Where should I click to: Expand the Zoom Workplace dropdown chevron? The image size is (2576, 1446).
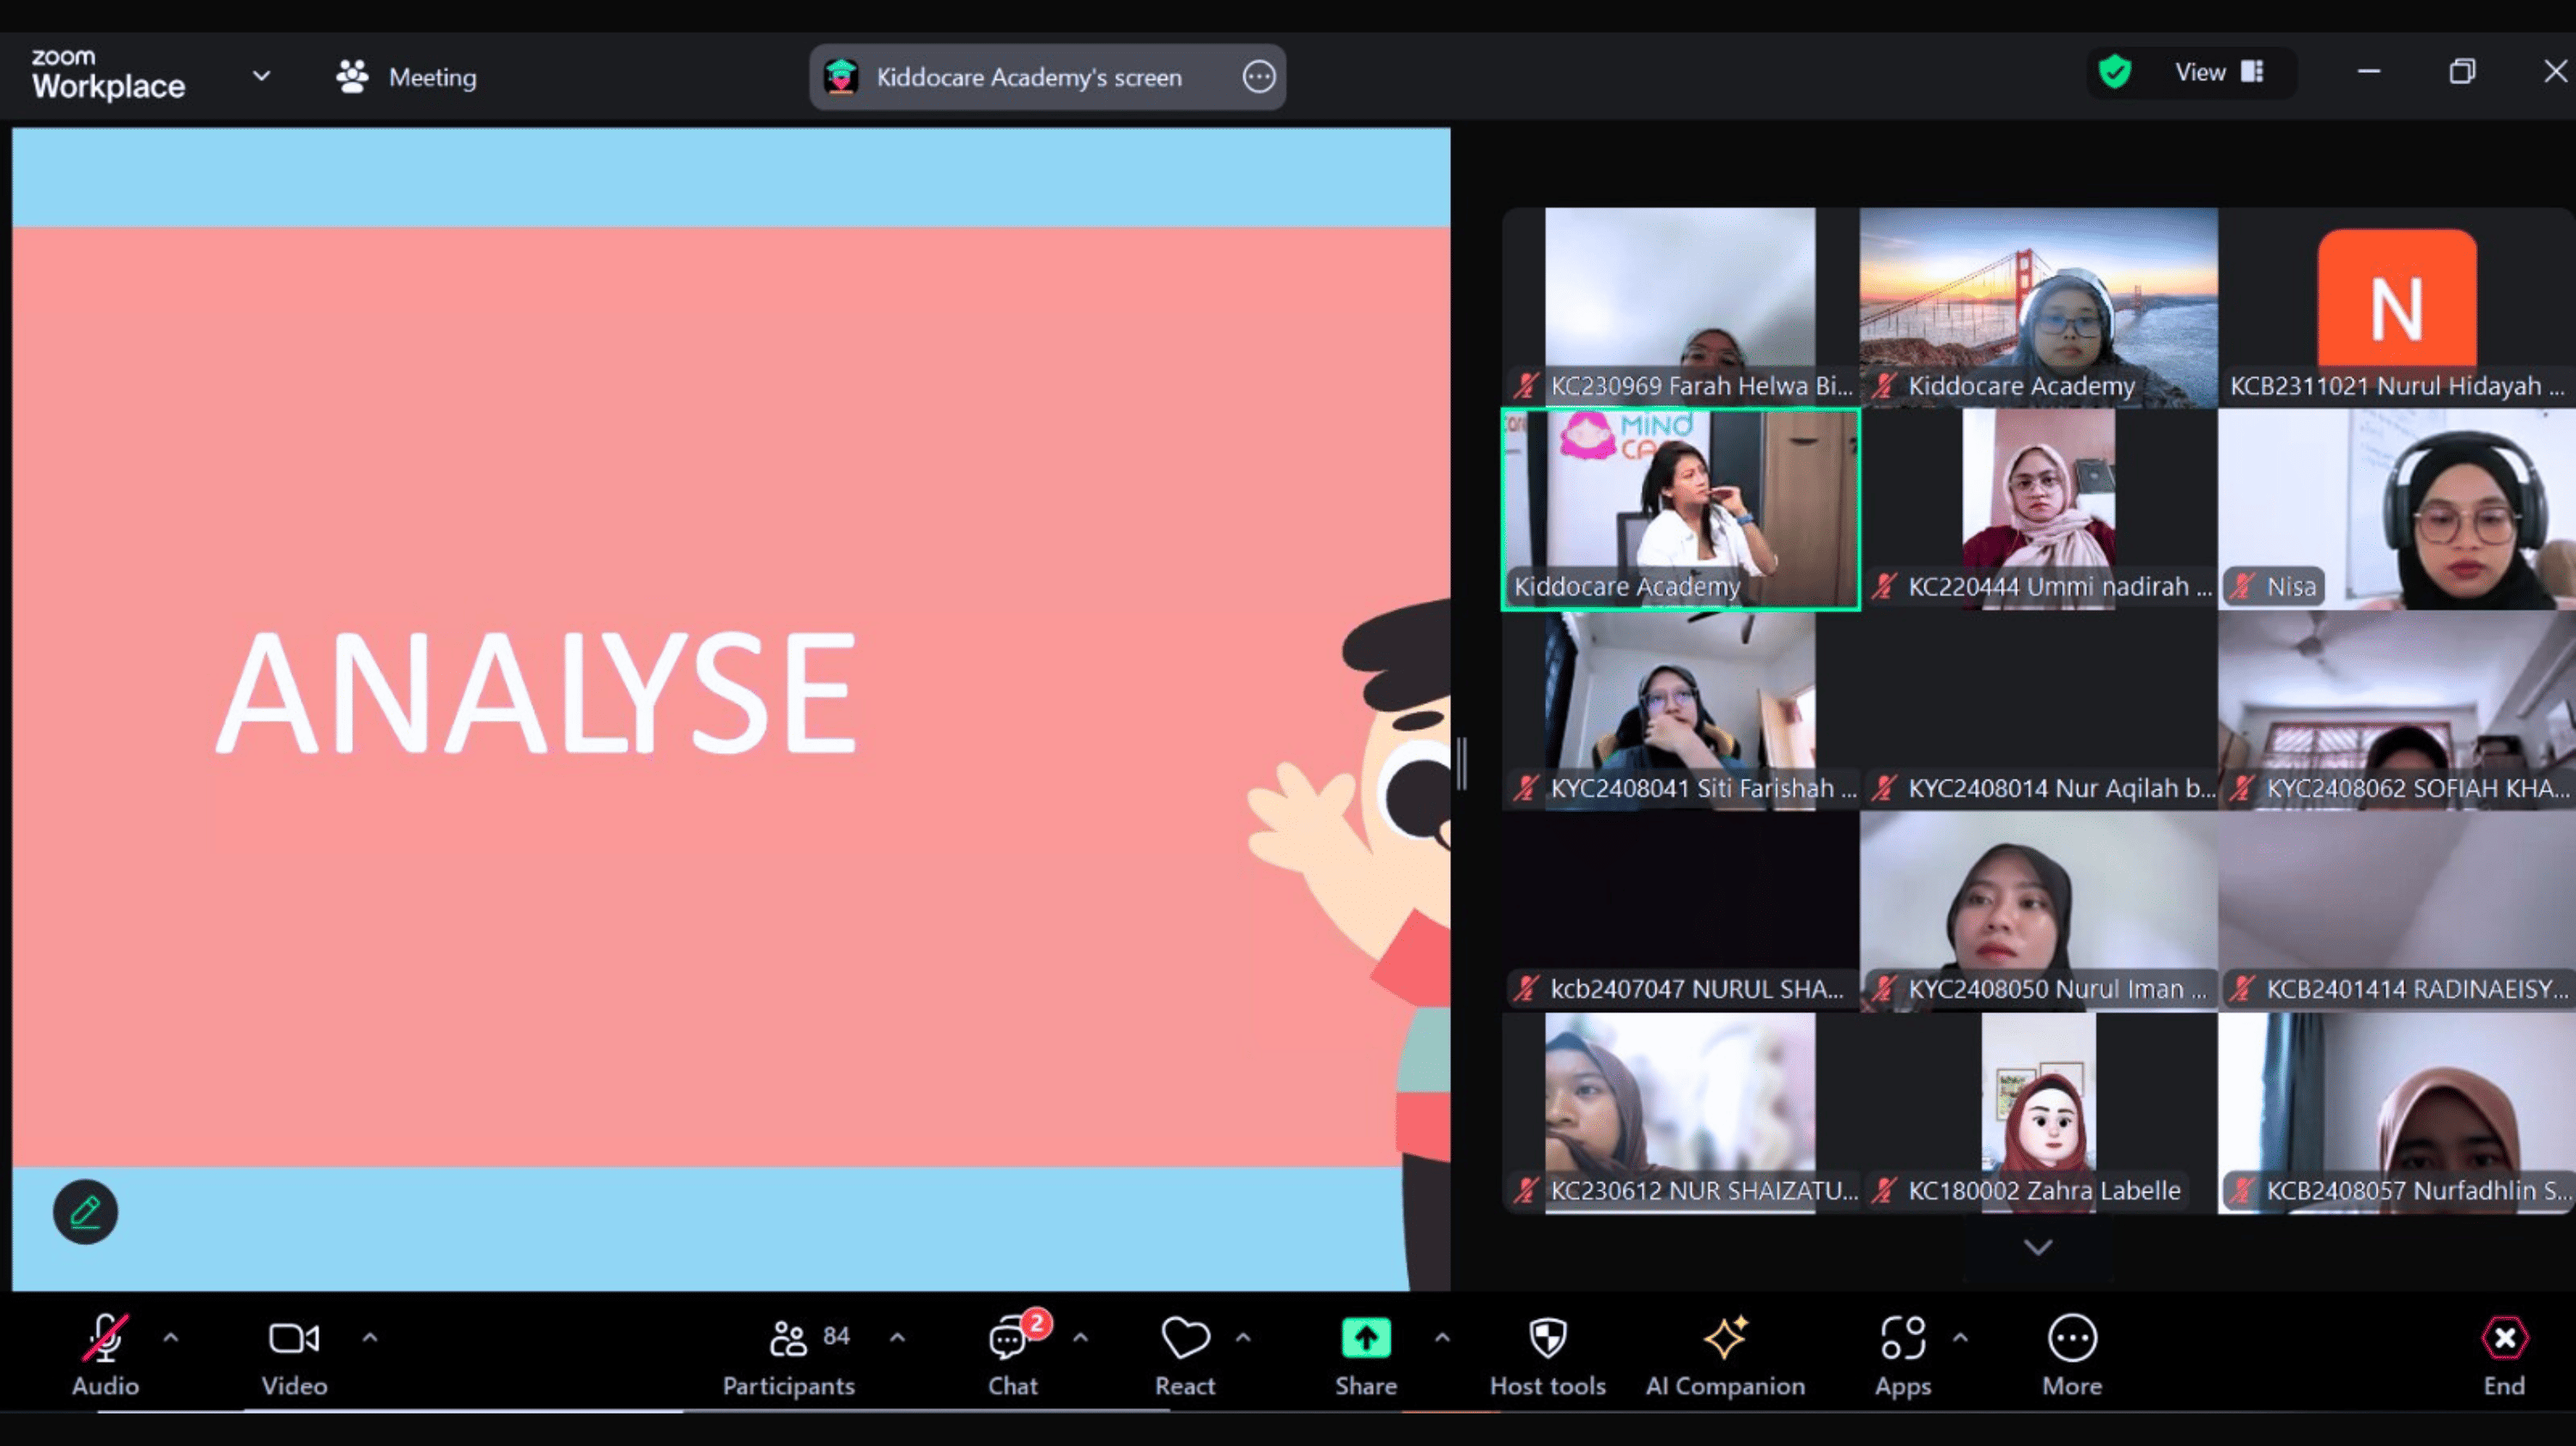pos(261,76)
